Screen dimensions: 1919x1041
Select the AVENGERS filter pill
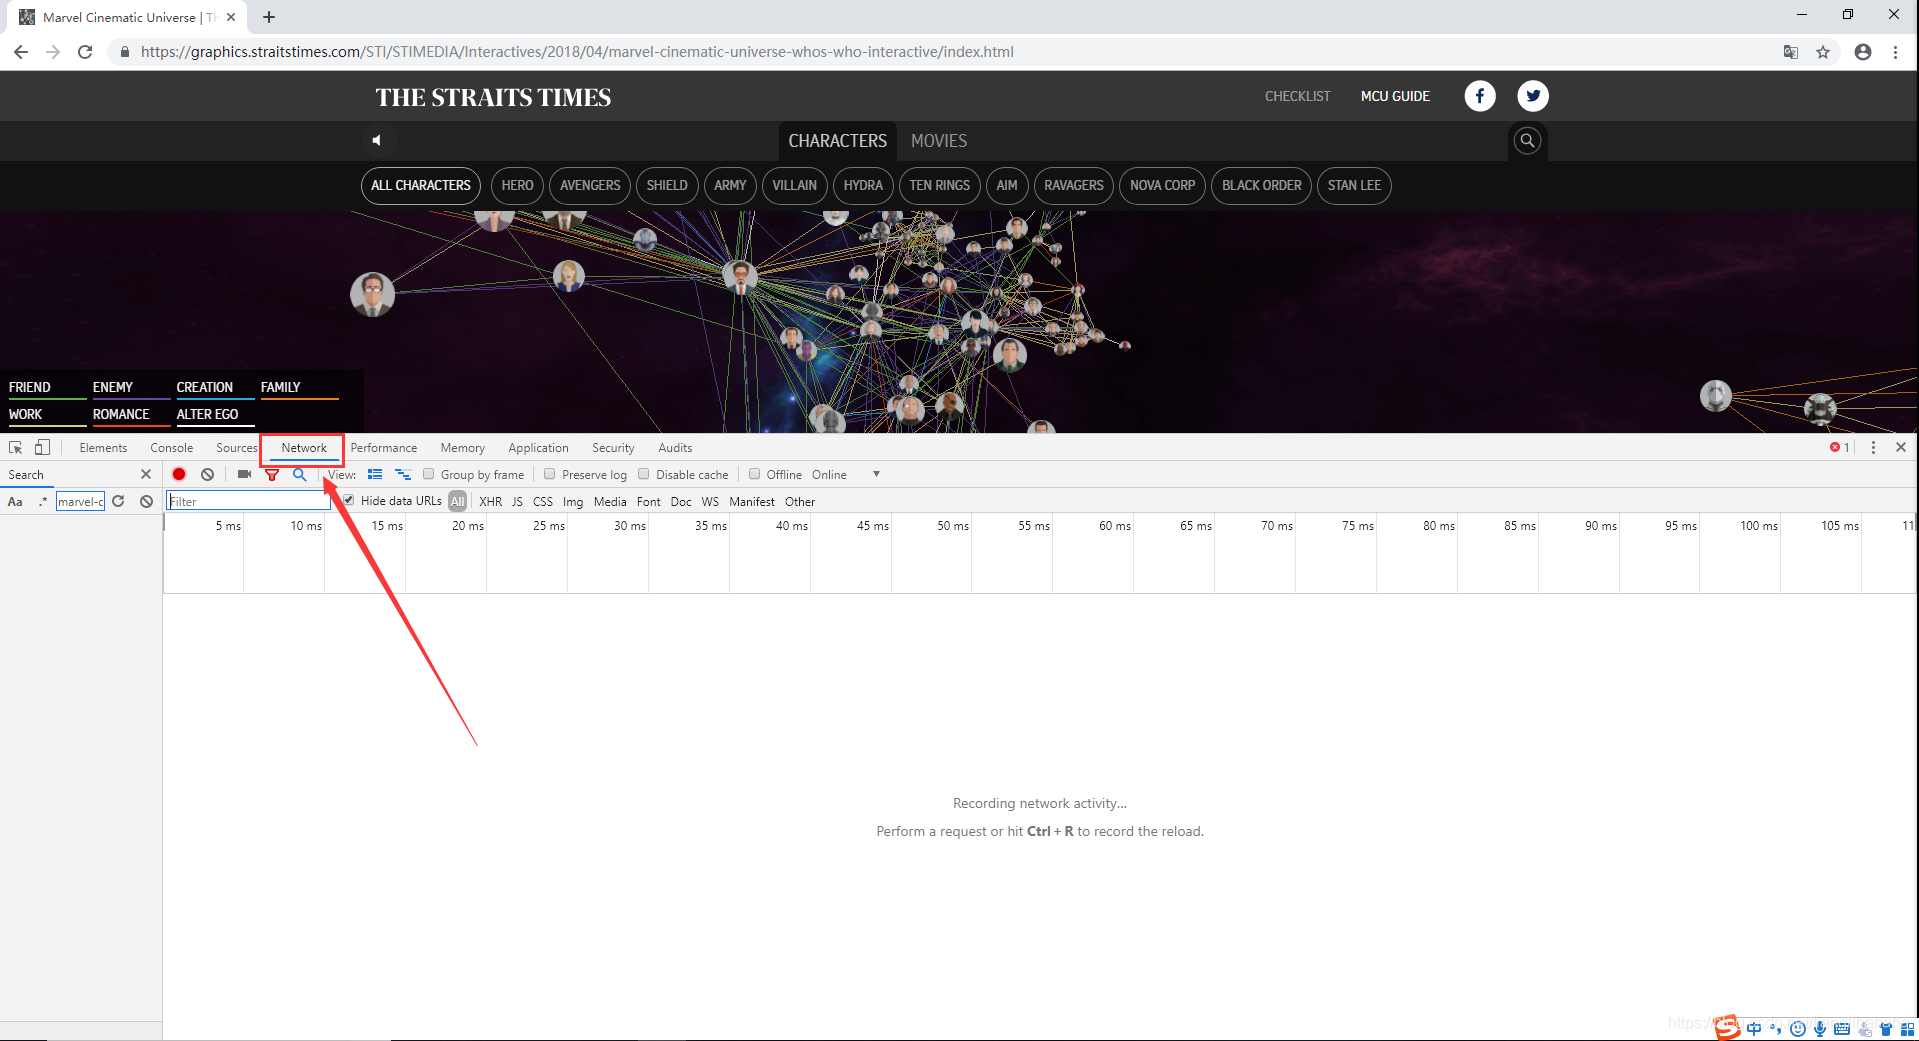(590, 186)
